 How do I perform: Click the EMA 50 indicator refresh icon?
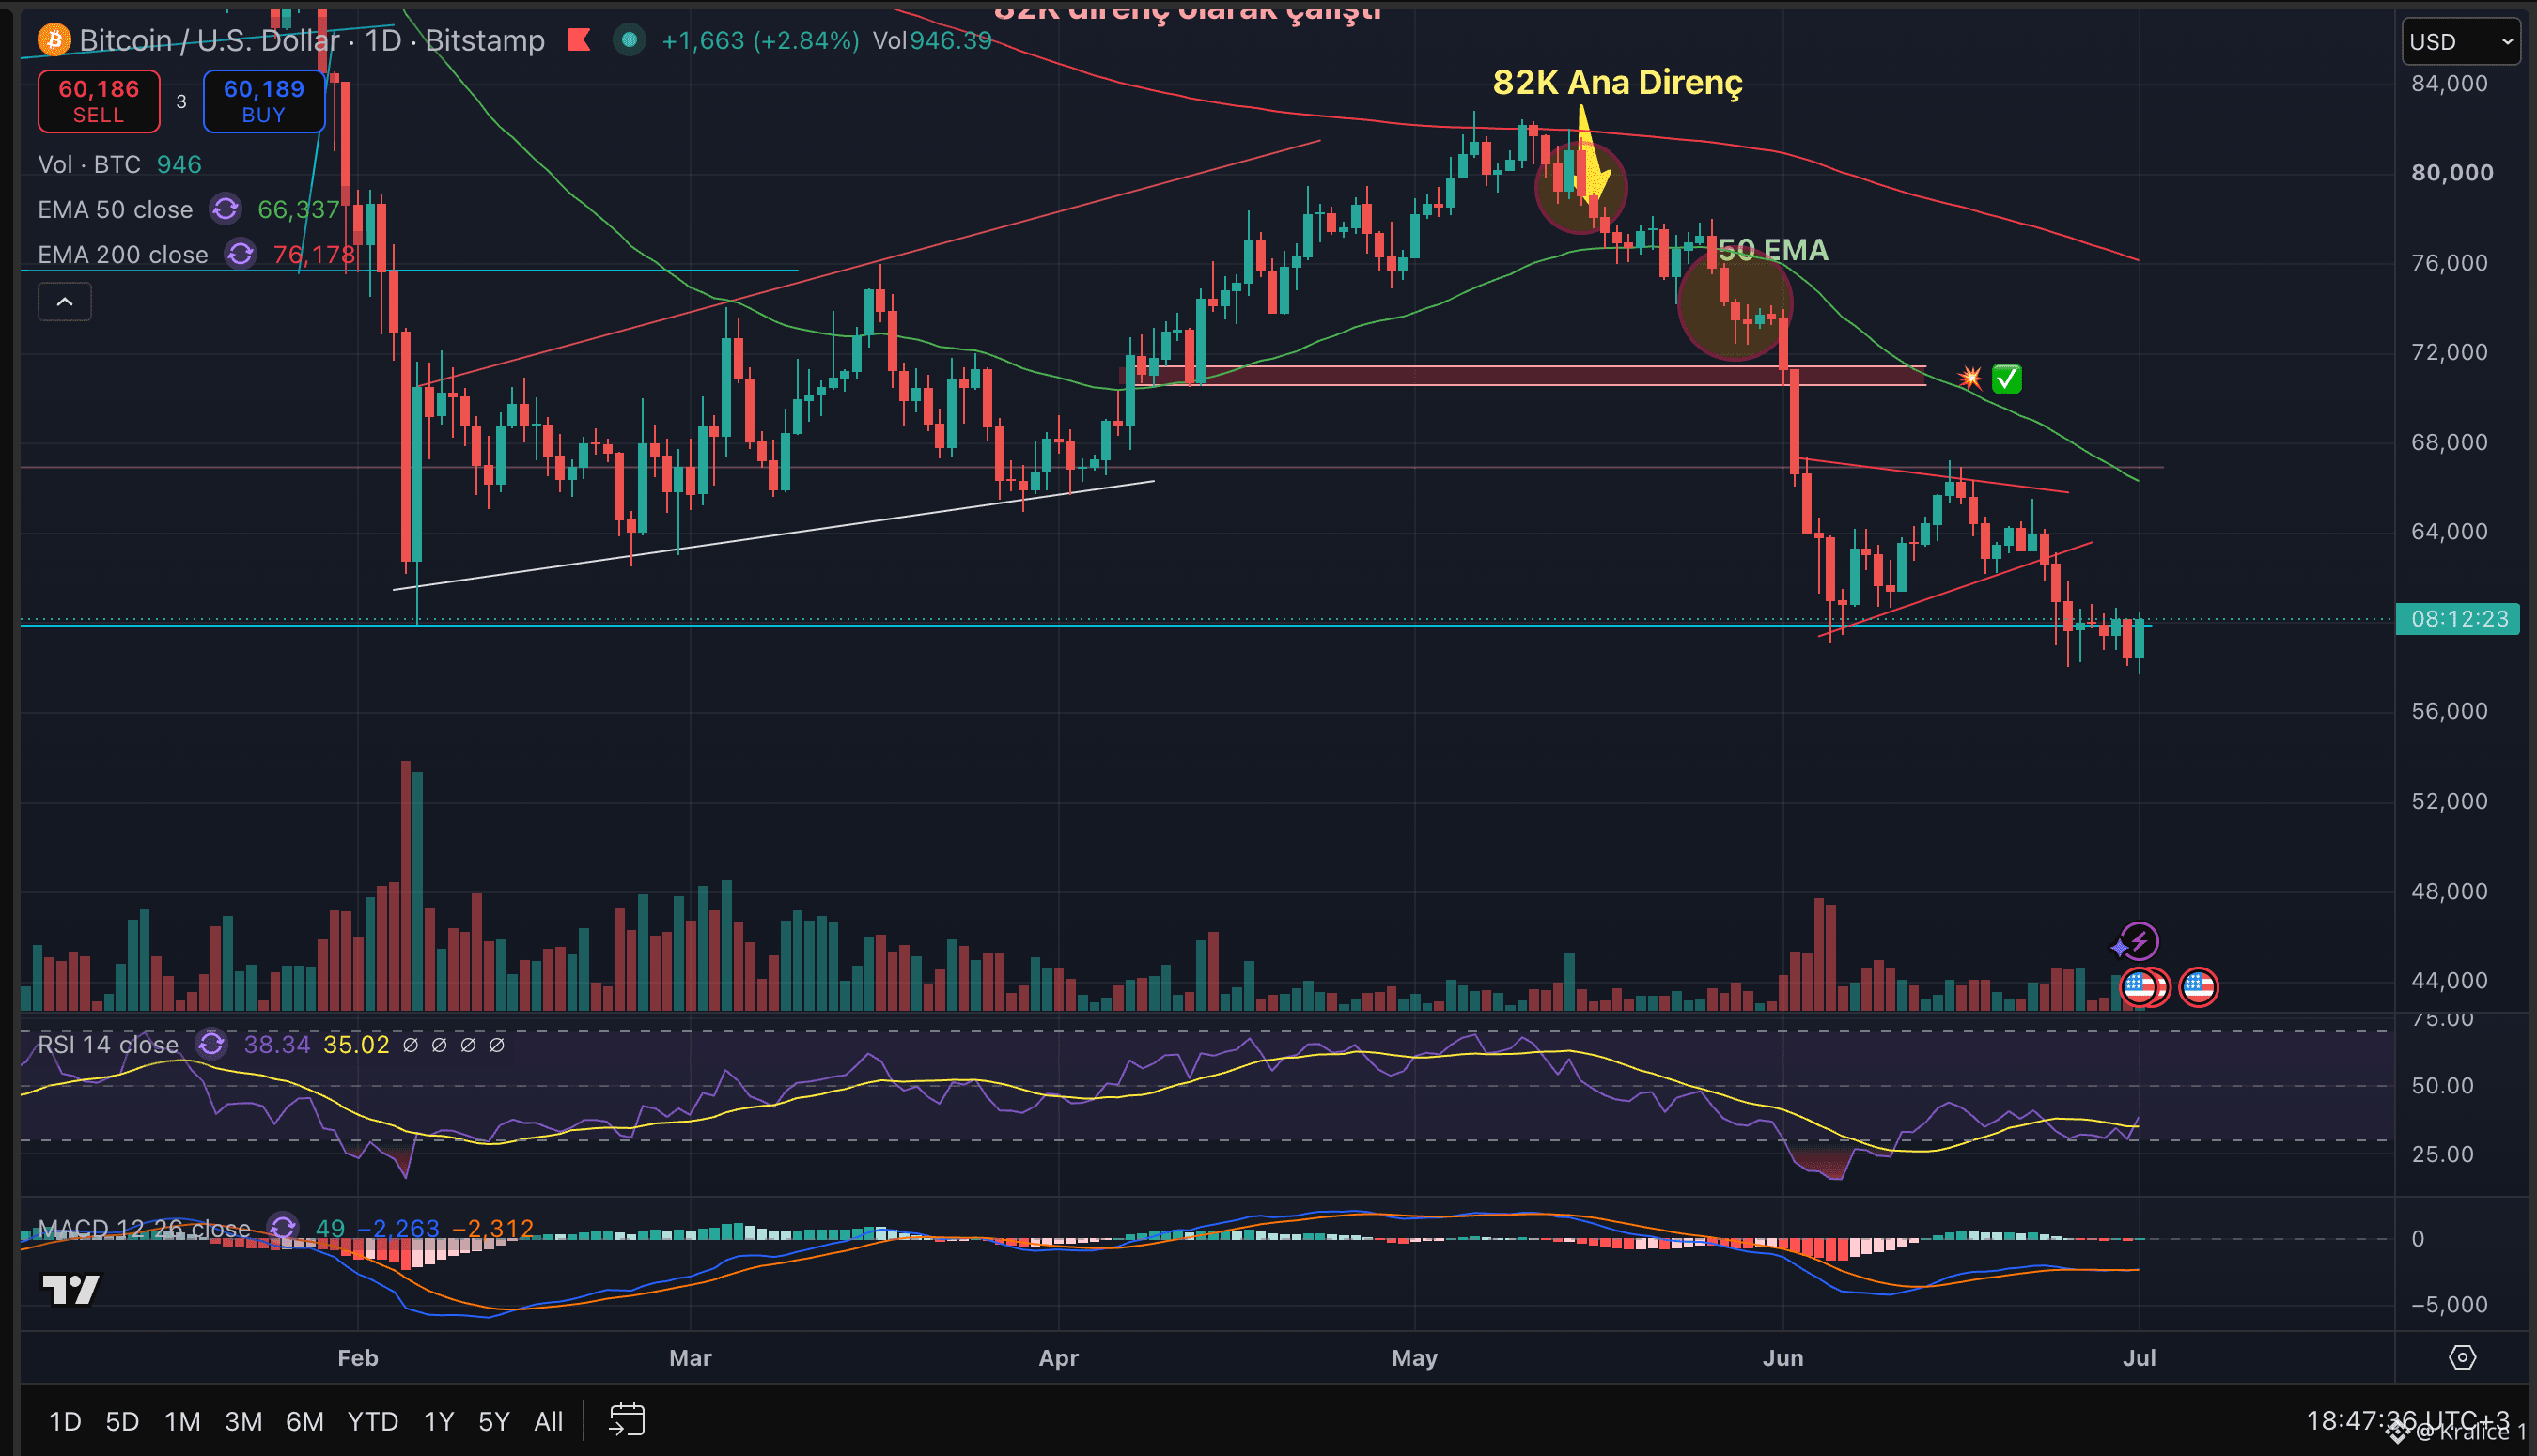[225, 209]
